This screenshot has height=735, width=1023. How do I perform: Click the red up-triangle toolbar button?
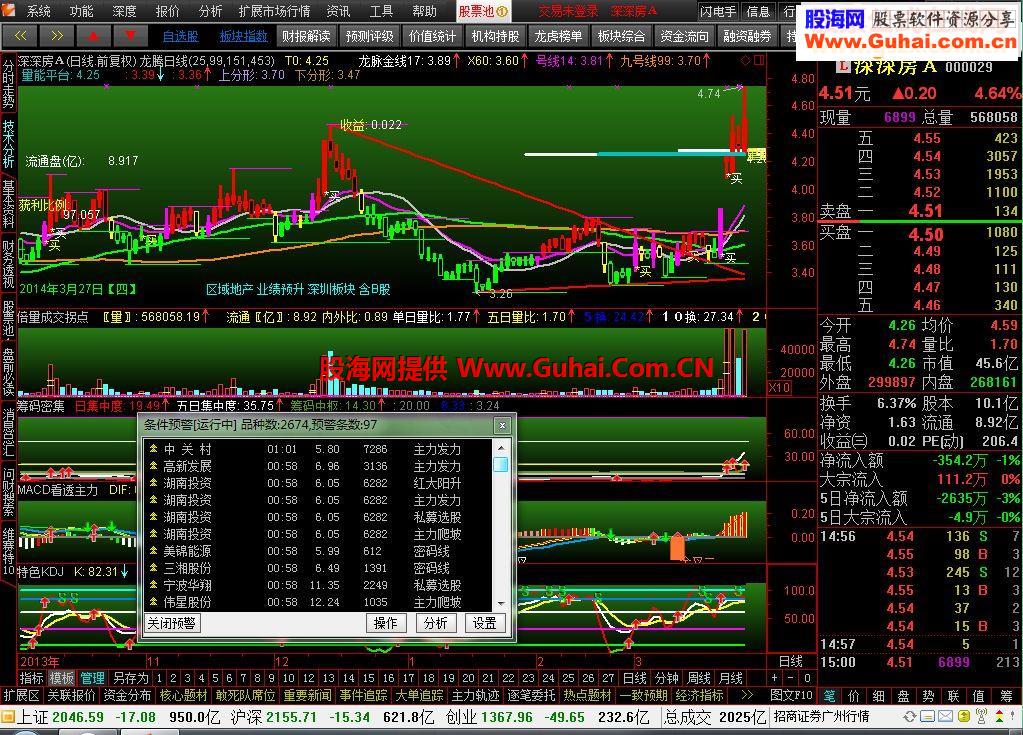[x=93, y=36]
